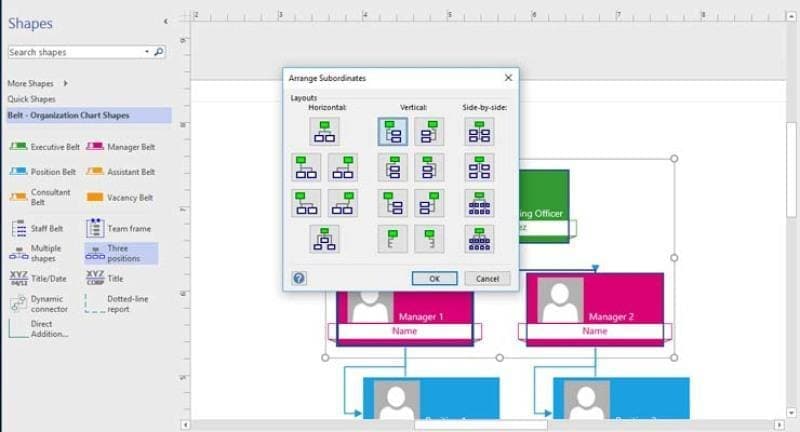Image resolution: width=800 pixels, height=432 pixels.
Task: Click the Name field under Manager 1
Action: [405, 331]
